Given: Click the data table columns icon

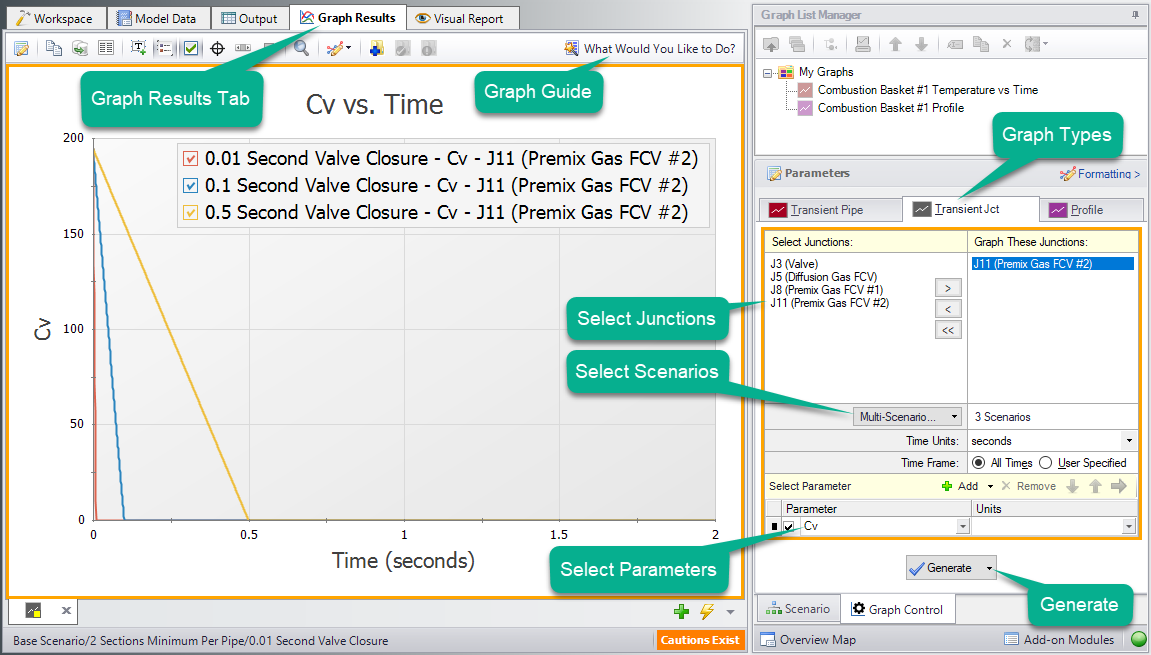Looking at the screenshot, I should 105,48.
